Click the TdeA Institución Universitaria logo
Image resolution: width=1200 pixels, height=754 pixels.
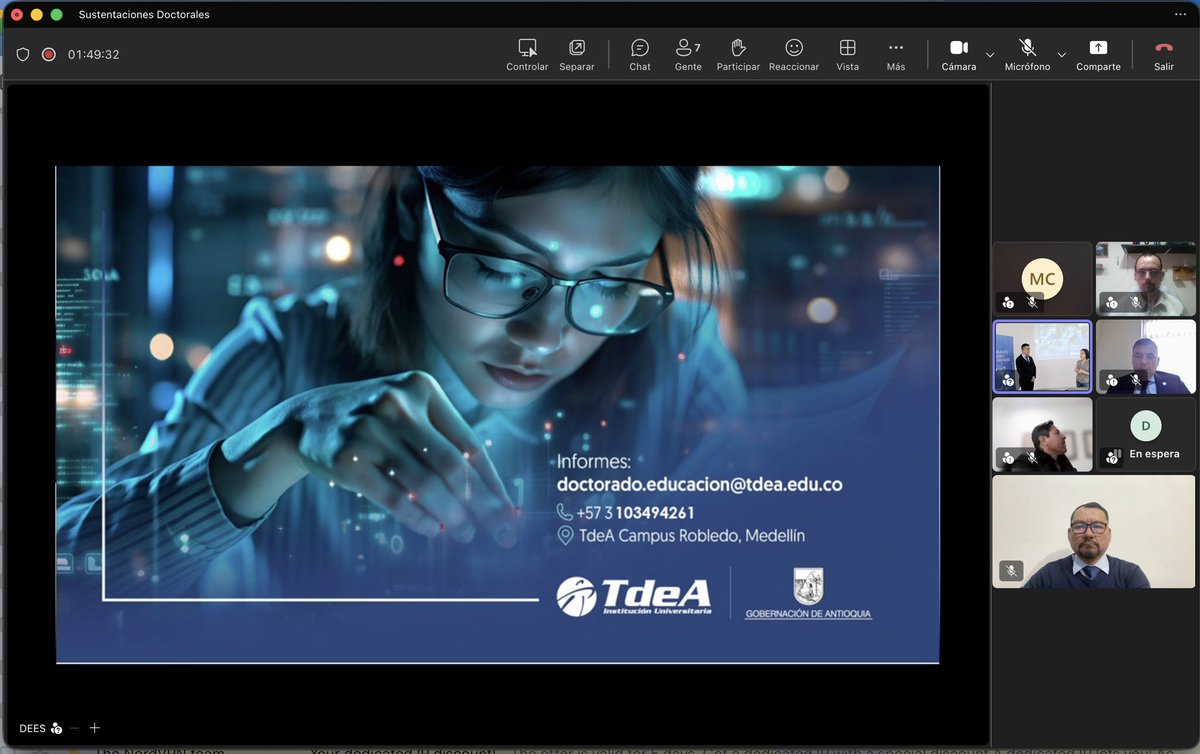coord(634,596)
